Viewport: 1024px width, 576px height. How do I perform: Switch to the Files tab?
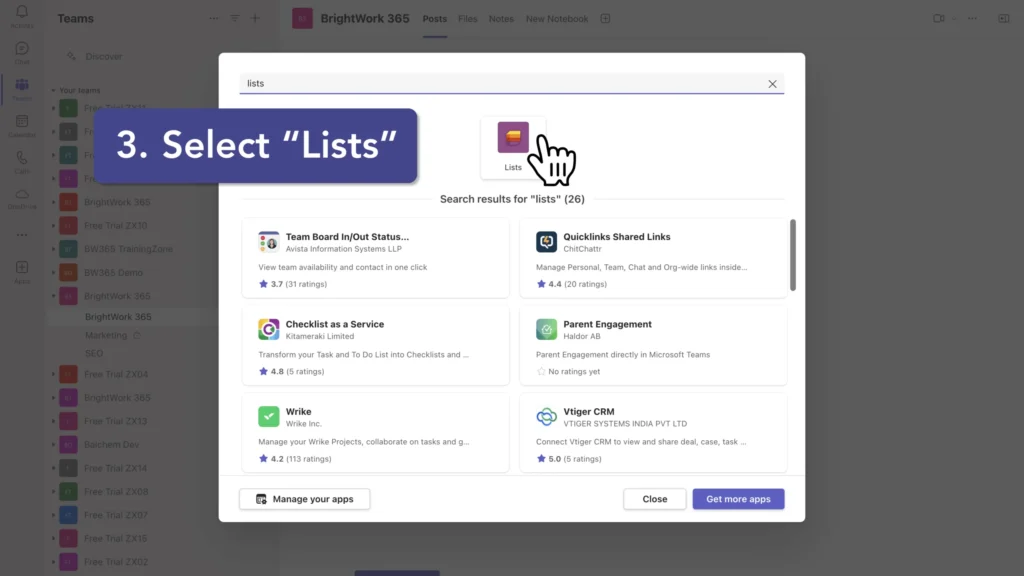pyautogui.click(x=467, y=18)
